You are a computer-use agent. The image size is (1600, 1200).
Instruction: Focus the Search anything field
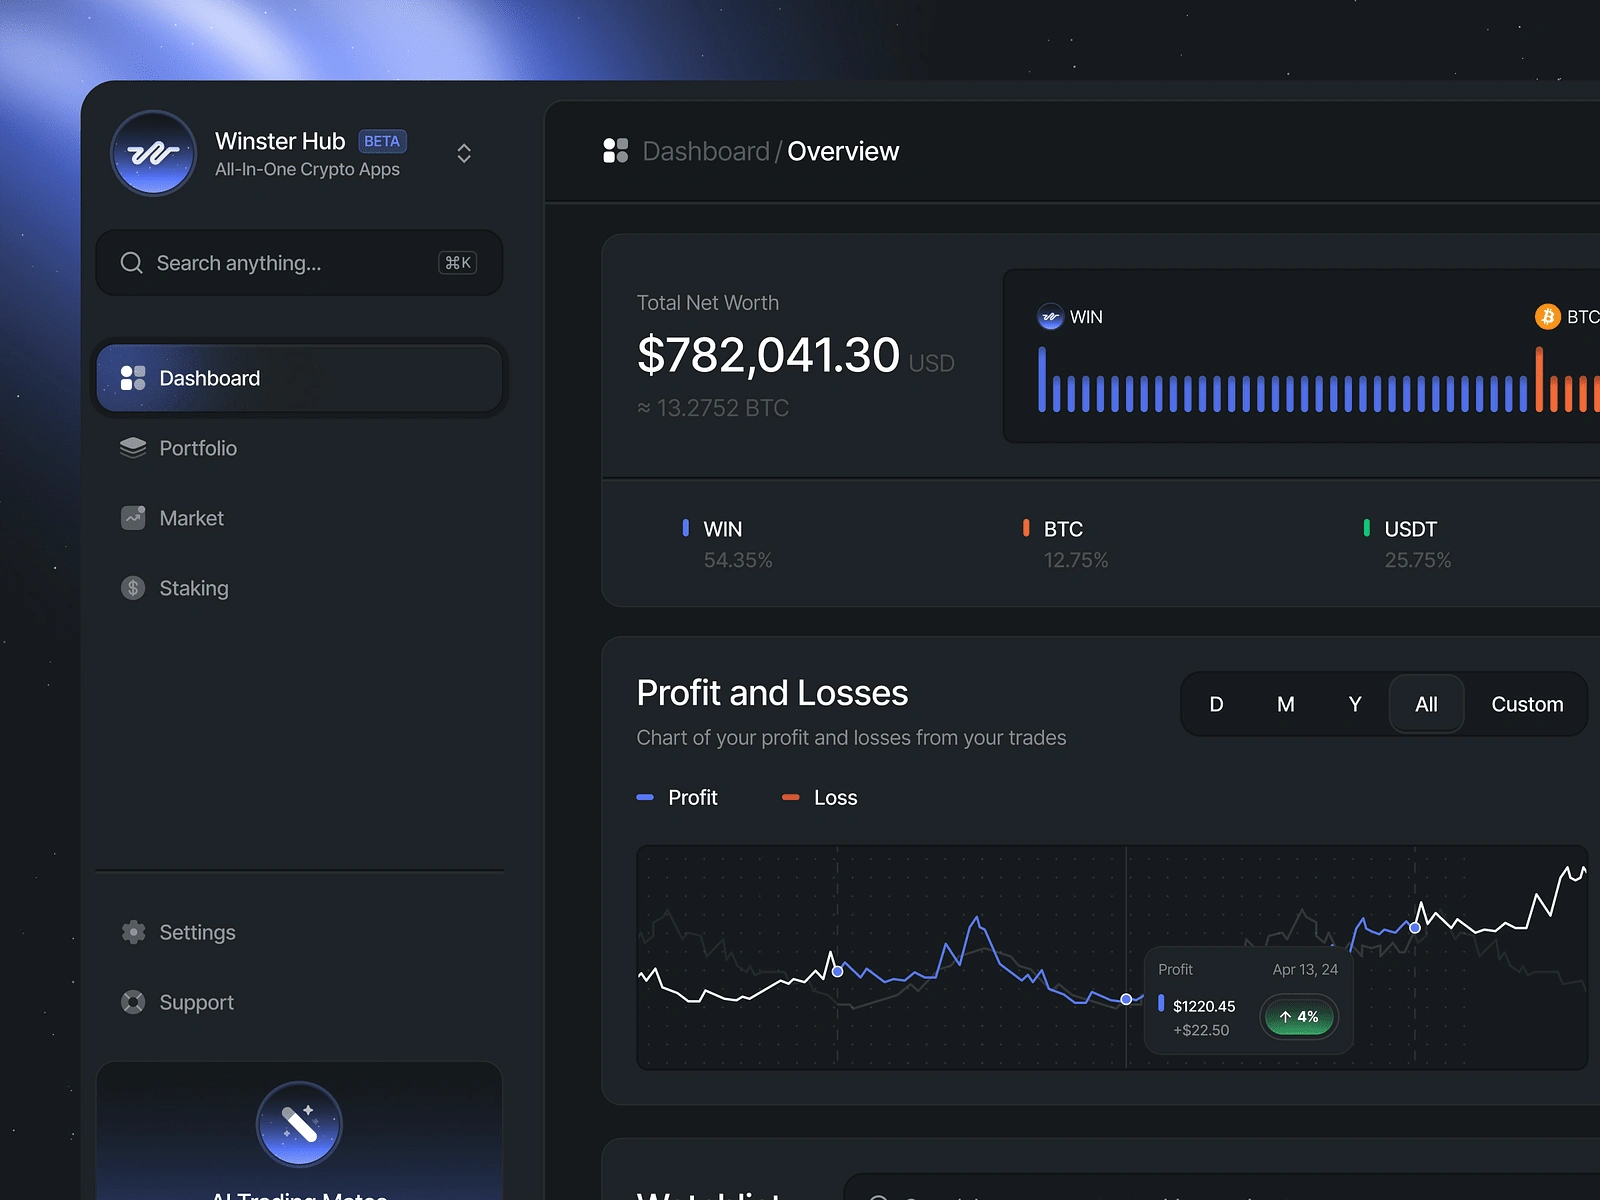coord(299,263)
